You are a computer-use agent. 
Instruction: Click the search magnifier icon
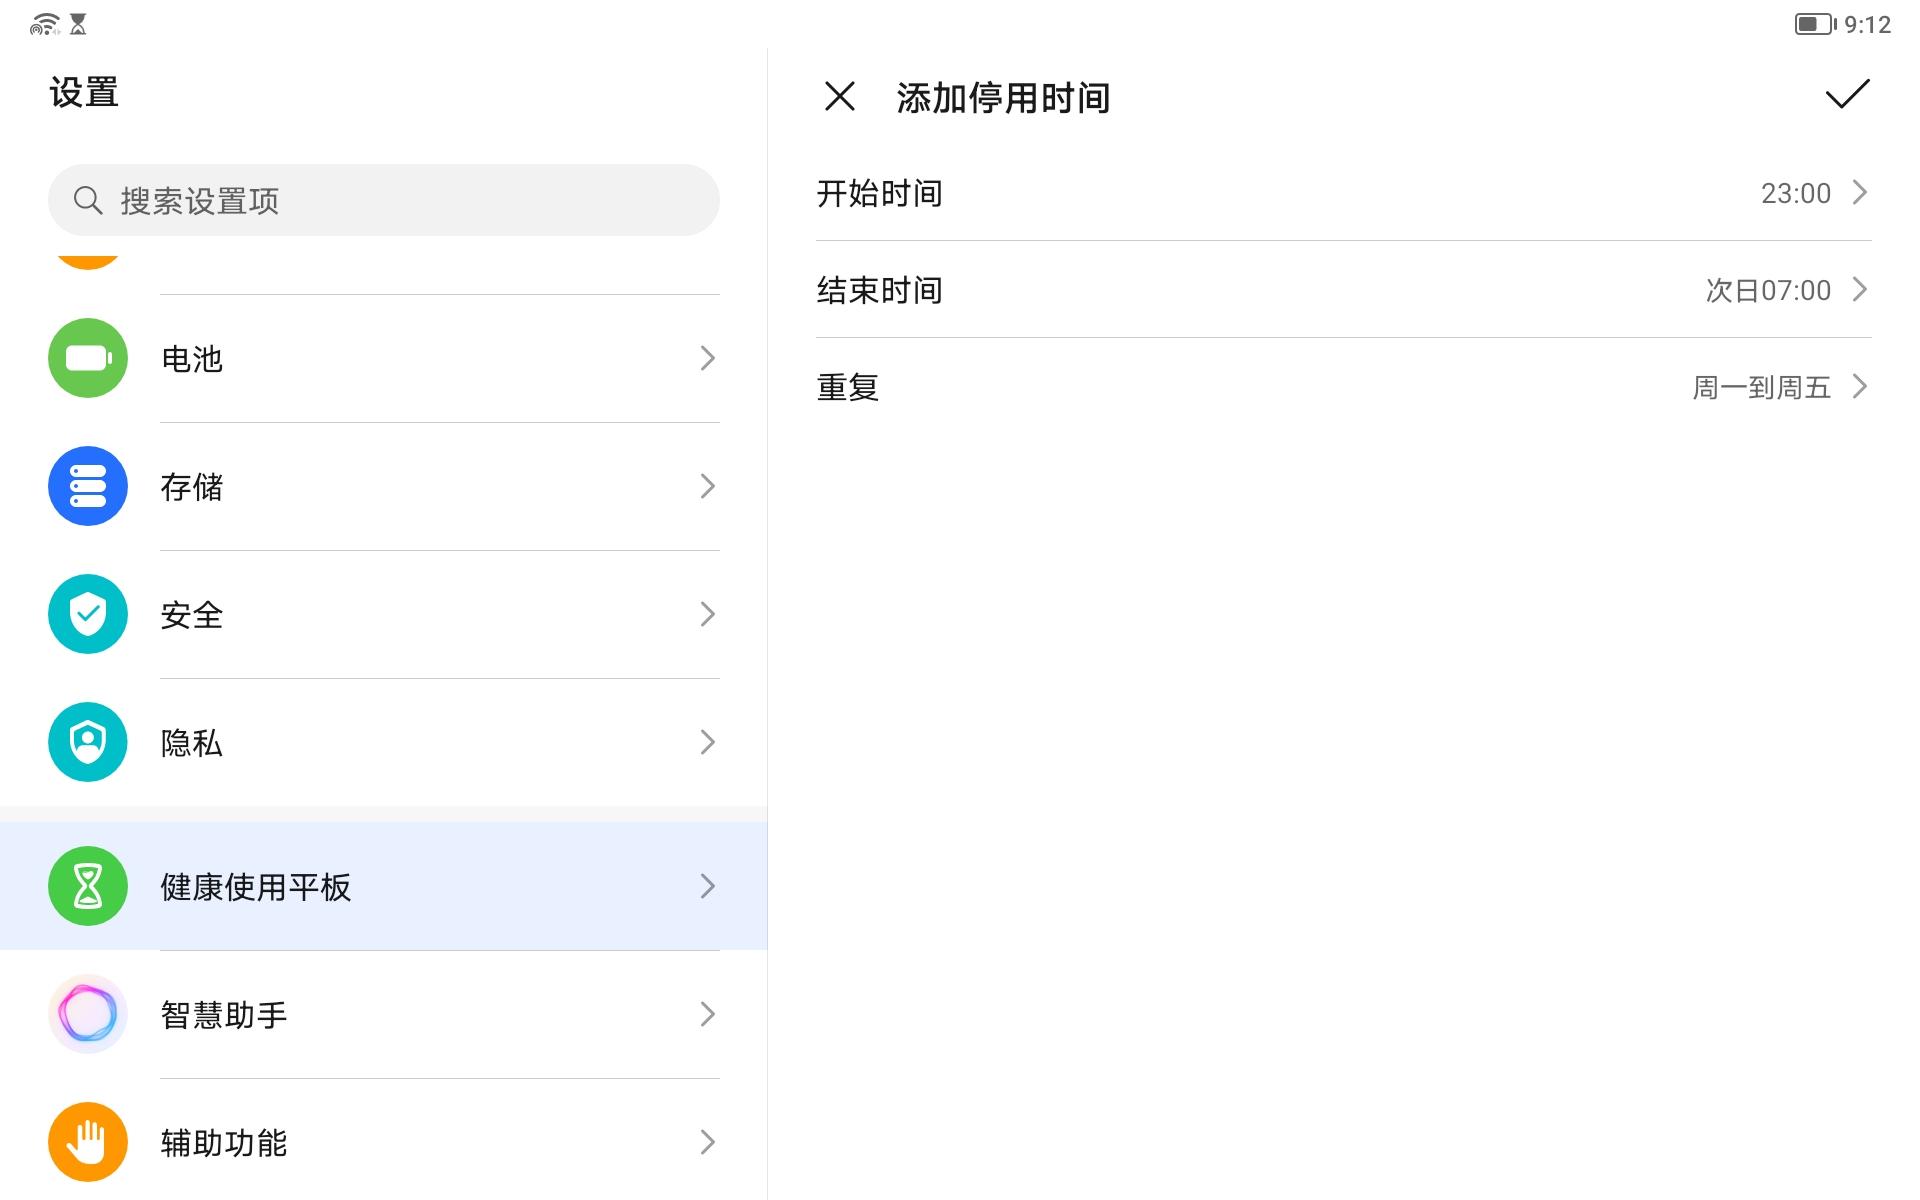tap(88, 199)
